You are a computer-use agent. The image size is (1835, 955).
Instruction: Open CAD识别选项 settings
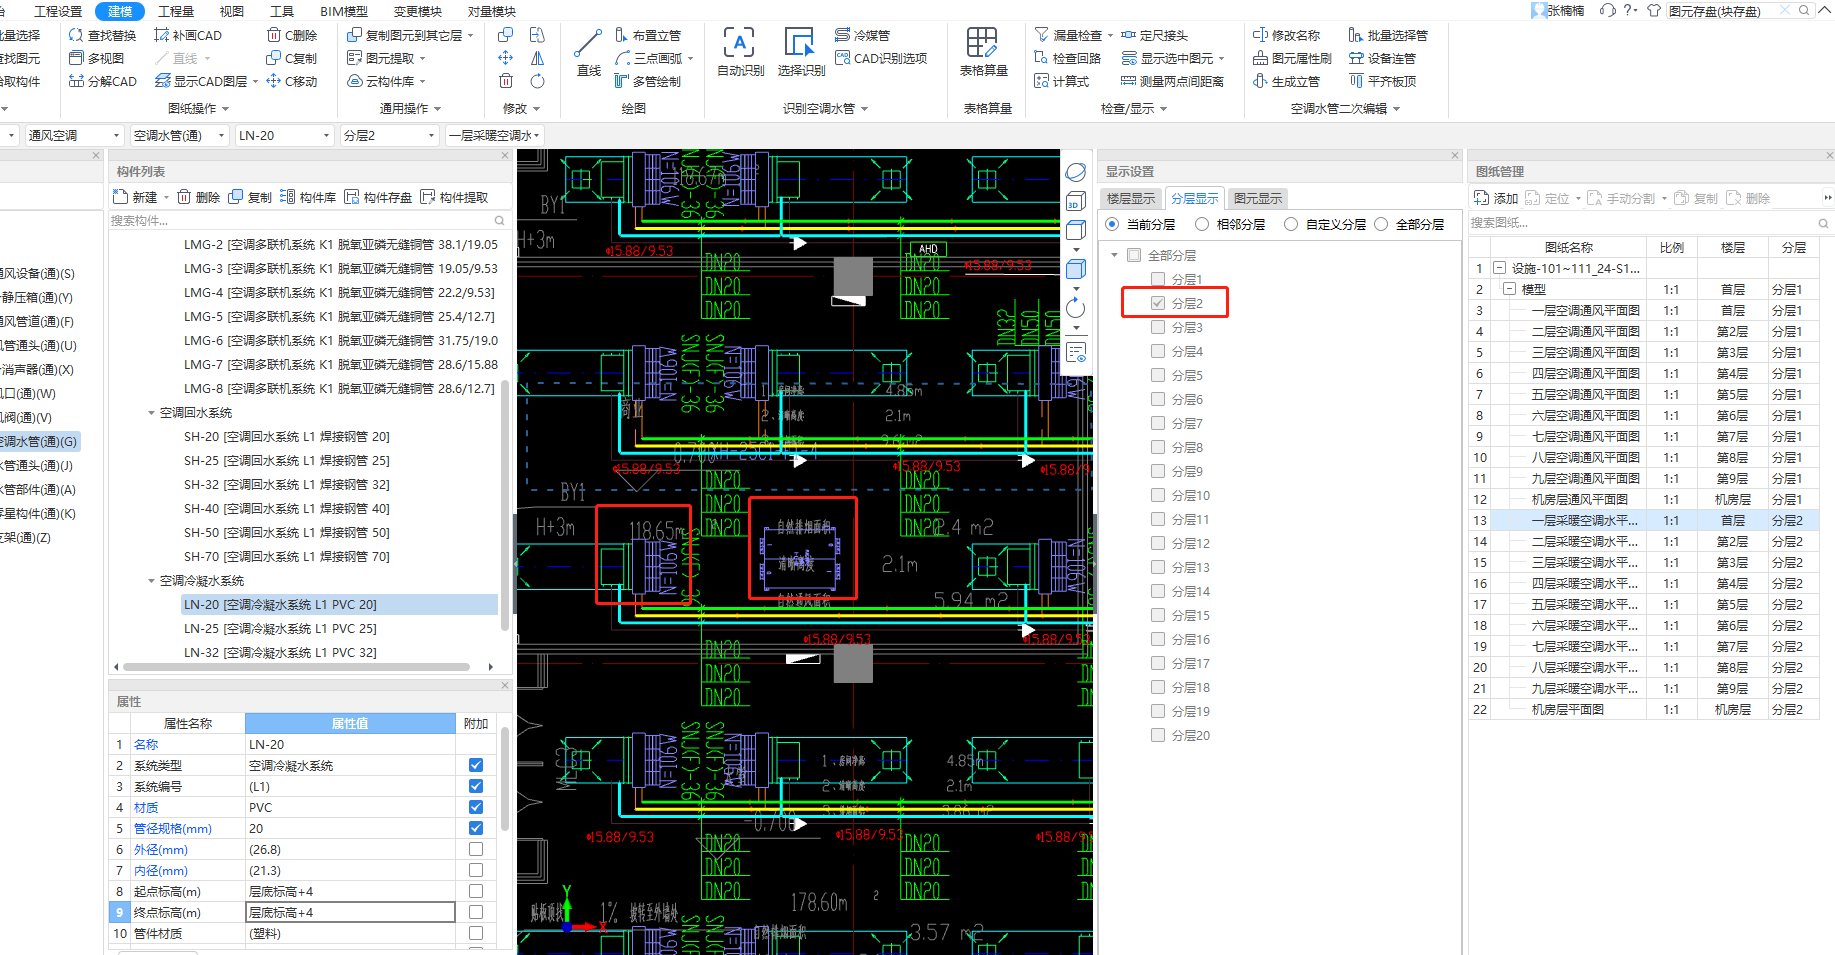point(881,58)
